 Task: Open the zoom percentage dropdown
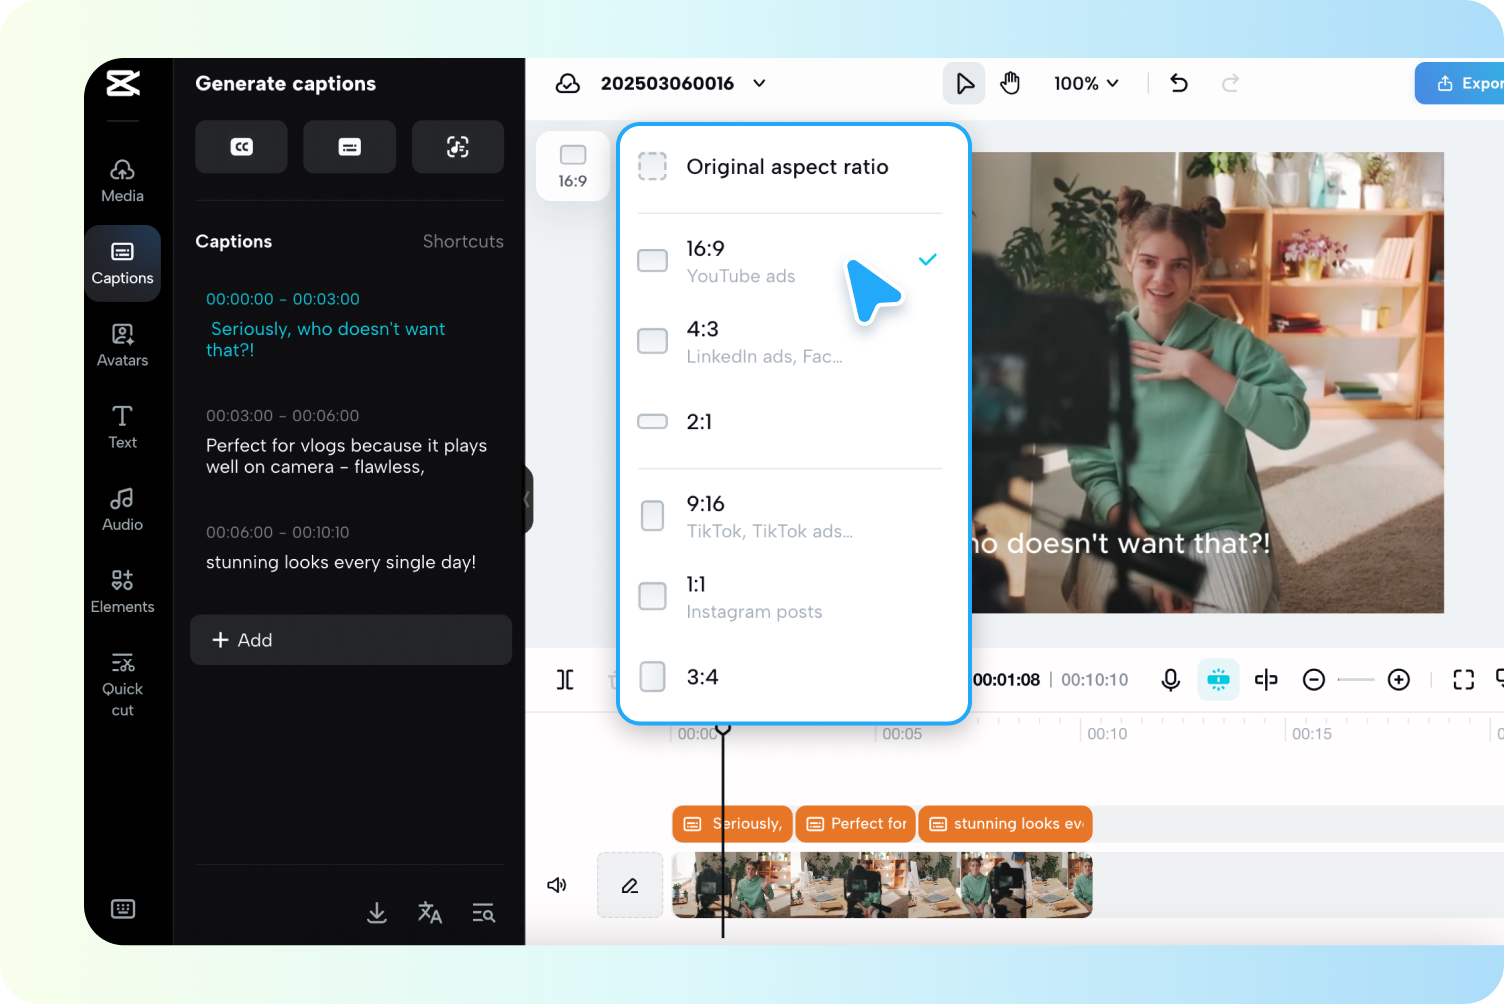coord(1087,83)
